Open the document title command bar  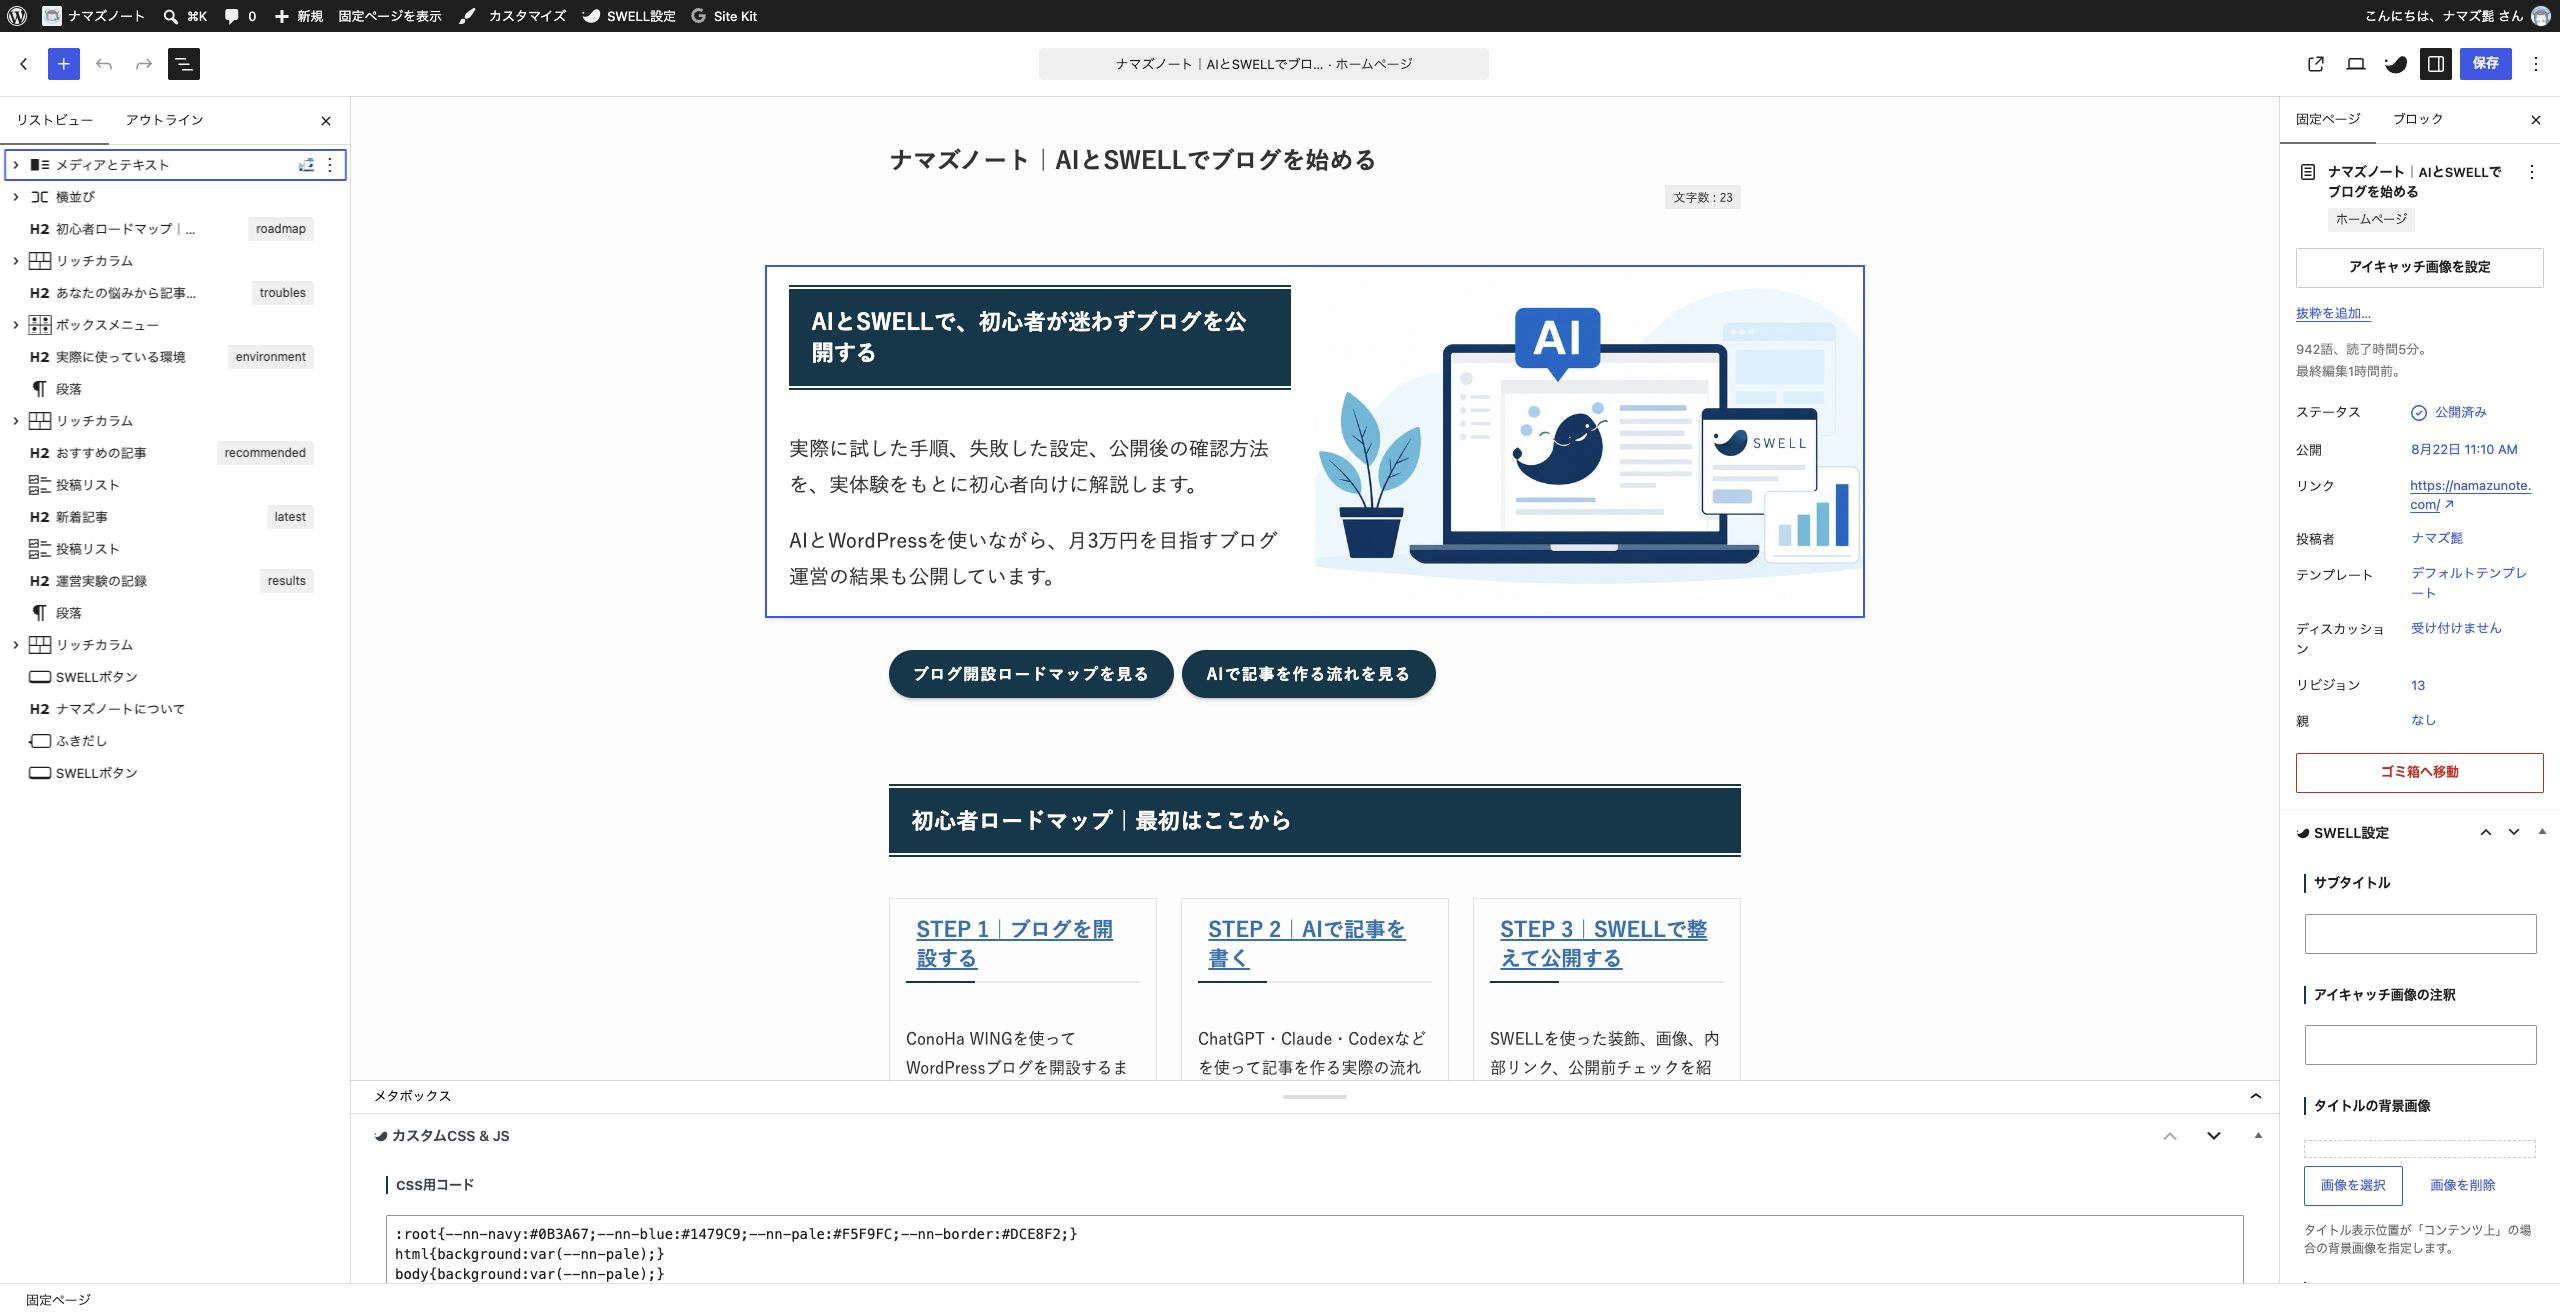1264,64
